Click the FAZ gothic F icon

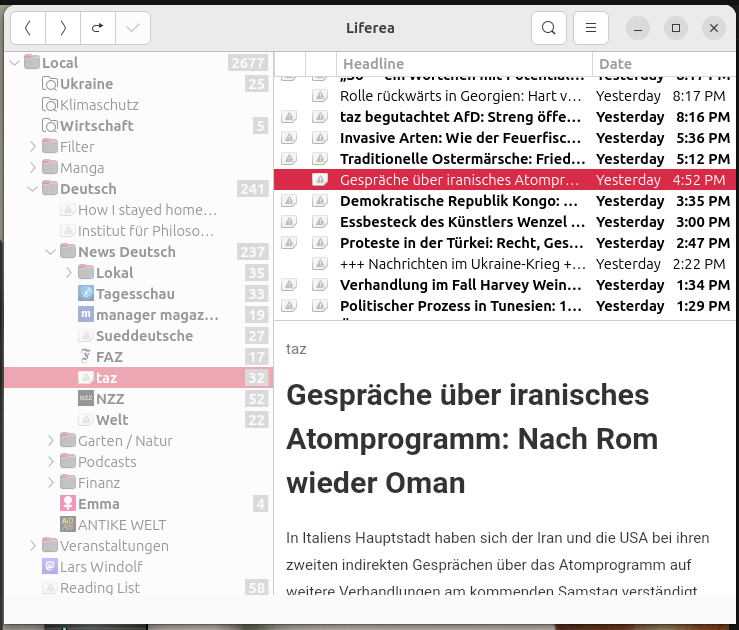click(86, 356)
